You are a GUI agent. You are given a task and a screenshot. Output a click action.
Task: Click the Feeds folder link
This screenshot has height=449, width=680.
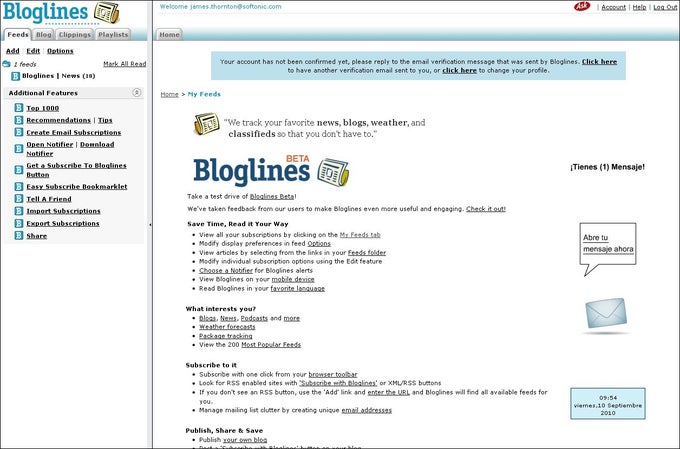366,252
